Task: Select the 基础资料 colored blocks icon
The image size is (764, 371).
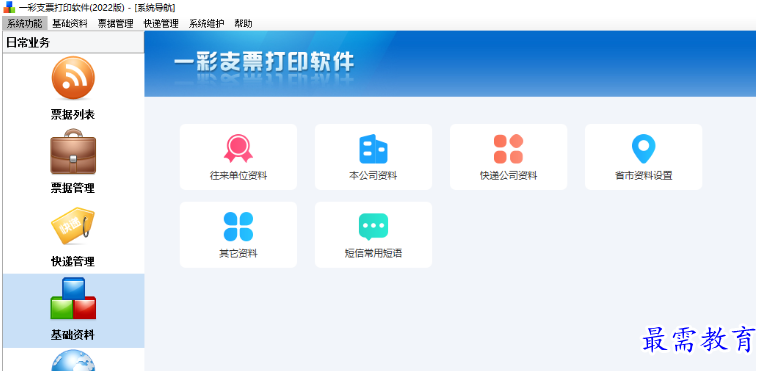Action: pyautogui.click(x=73, y=298)
